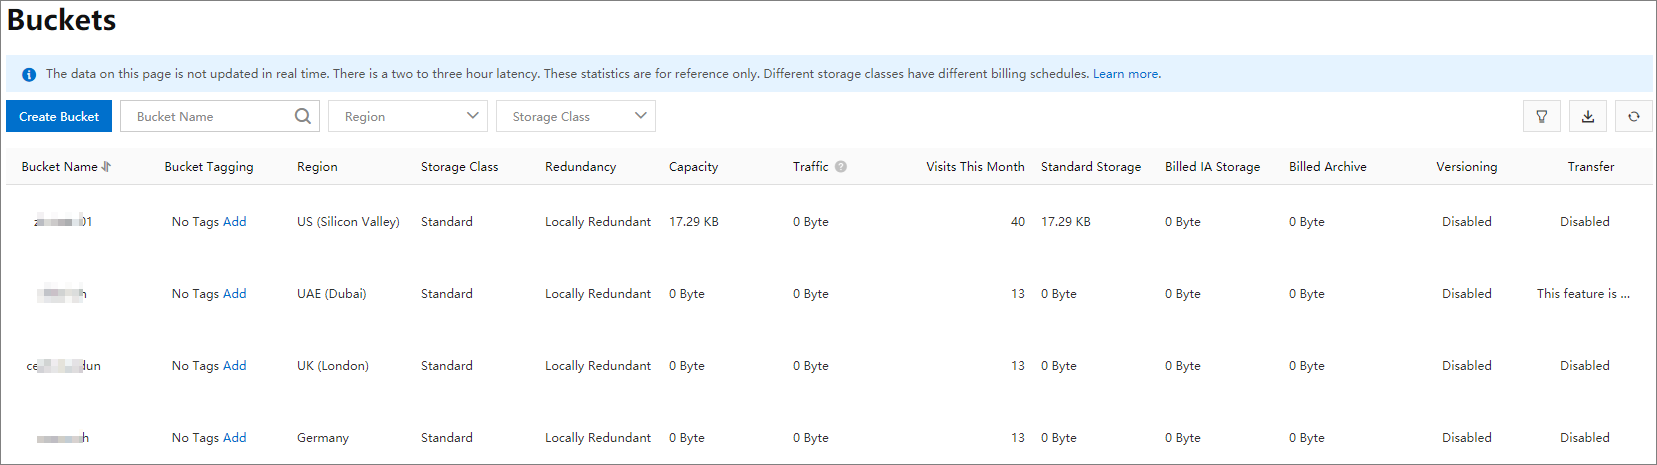Refresh the bucket list
This screenshot has height=465, width=1657.
click(x=1634, y=117)
